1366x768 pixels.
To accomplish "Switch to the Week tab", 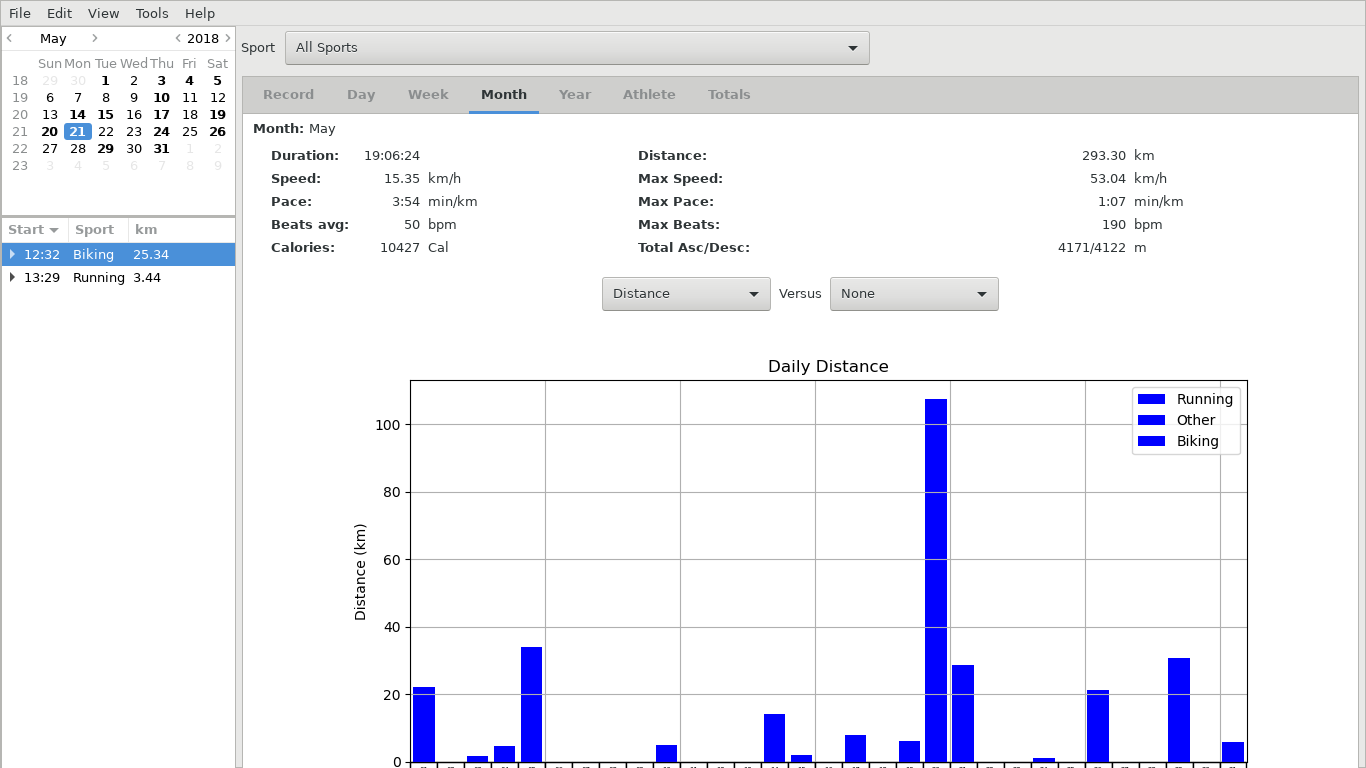I will 428,95.
